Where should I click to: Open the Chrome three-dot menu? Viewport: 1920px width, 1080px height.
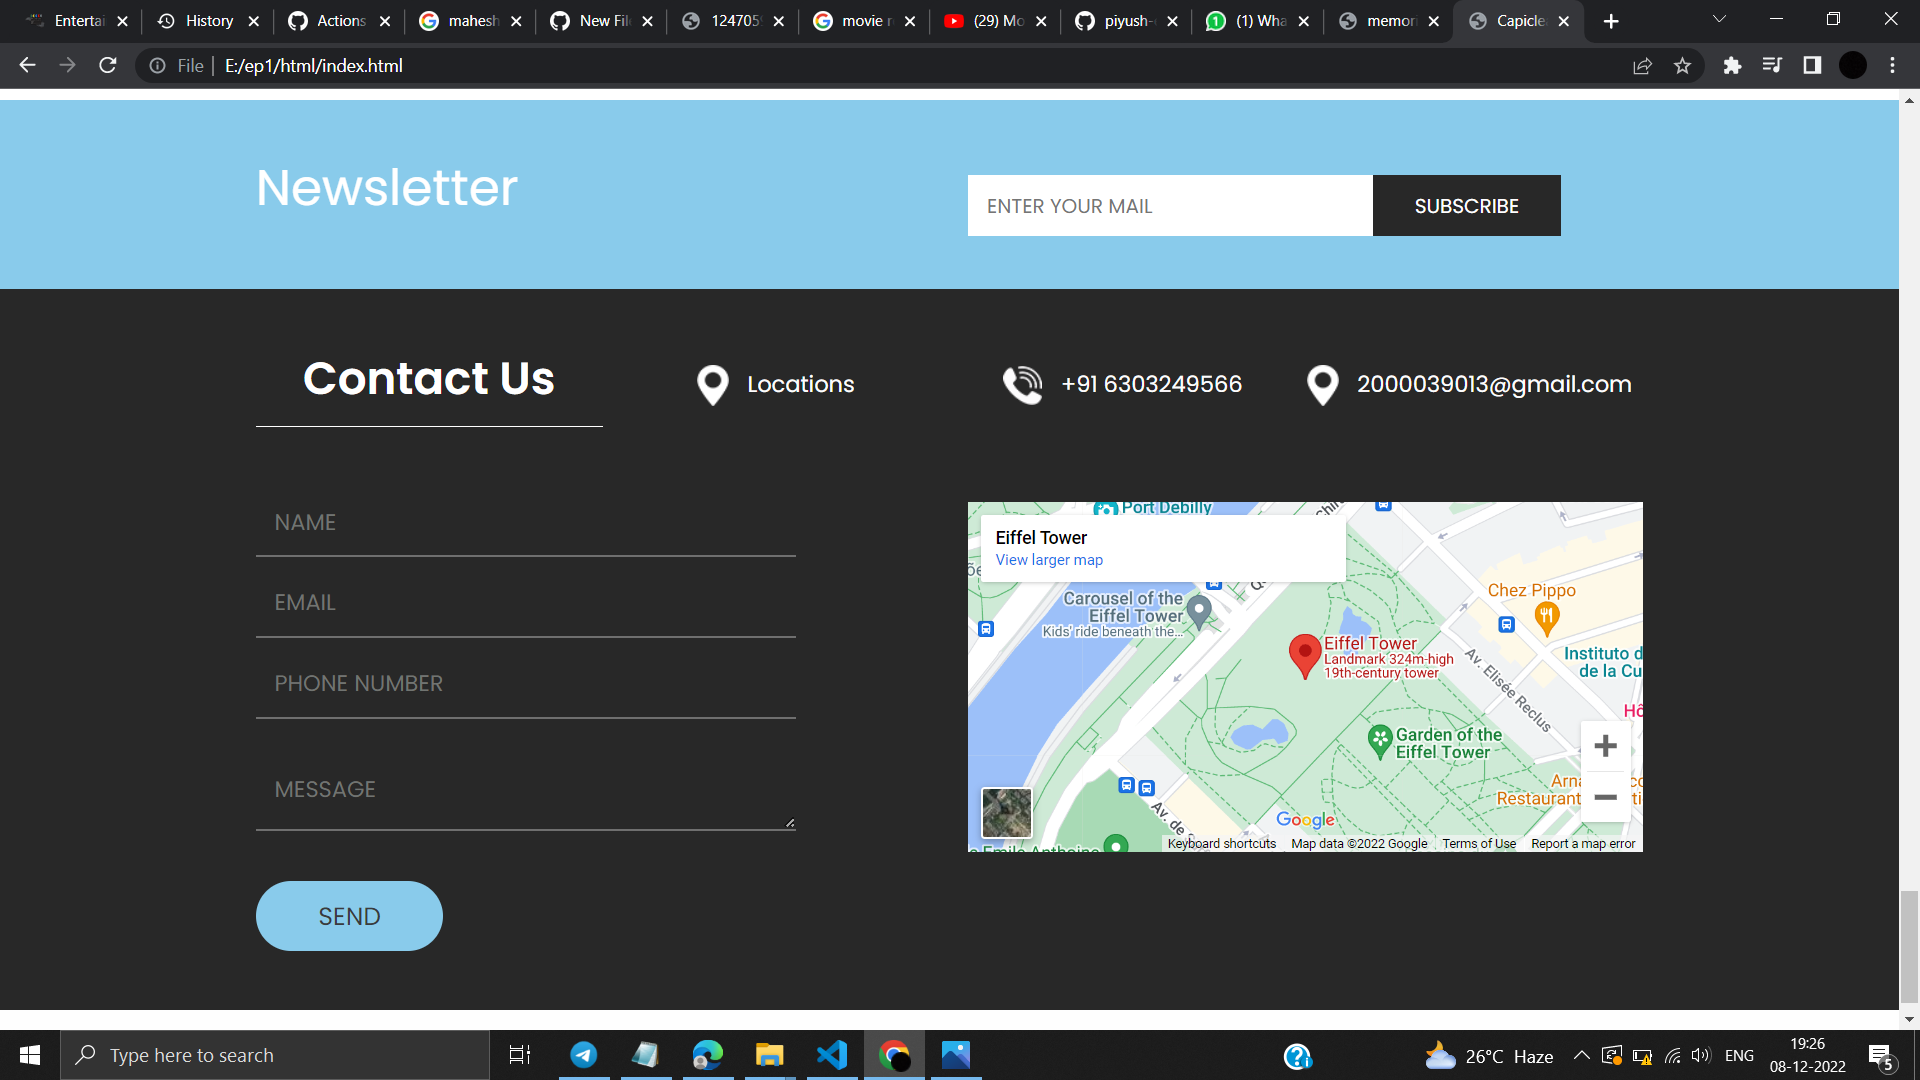click(1892, 65)
